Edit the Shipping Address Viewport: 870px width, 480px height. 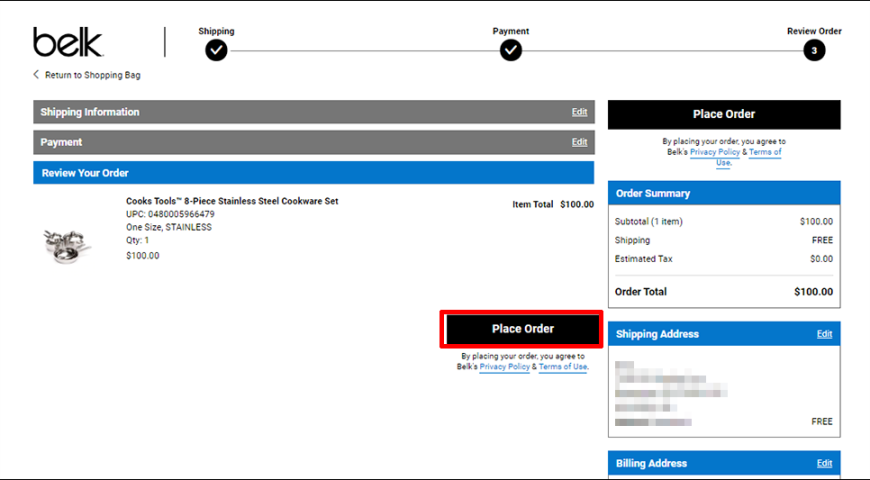[x=825, y=334]
